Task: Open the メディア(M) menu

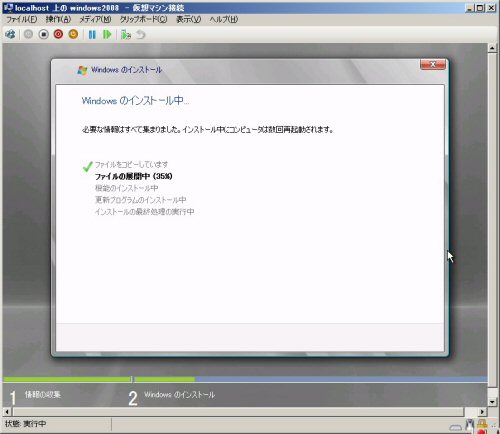Action: click(95, 19)
